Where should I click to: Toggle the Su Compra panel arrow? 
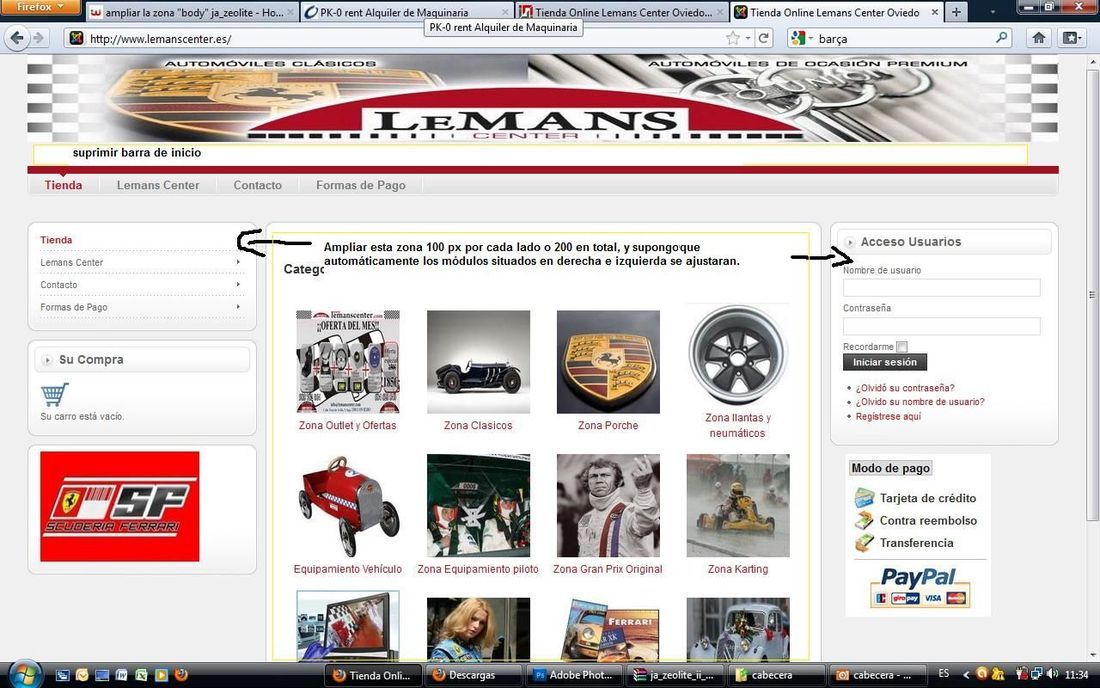point(47,360)
